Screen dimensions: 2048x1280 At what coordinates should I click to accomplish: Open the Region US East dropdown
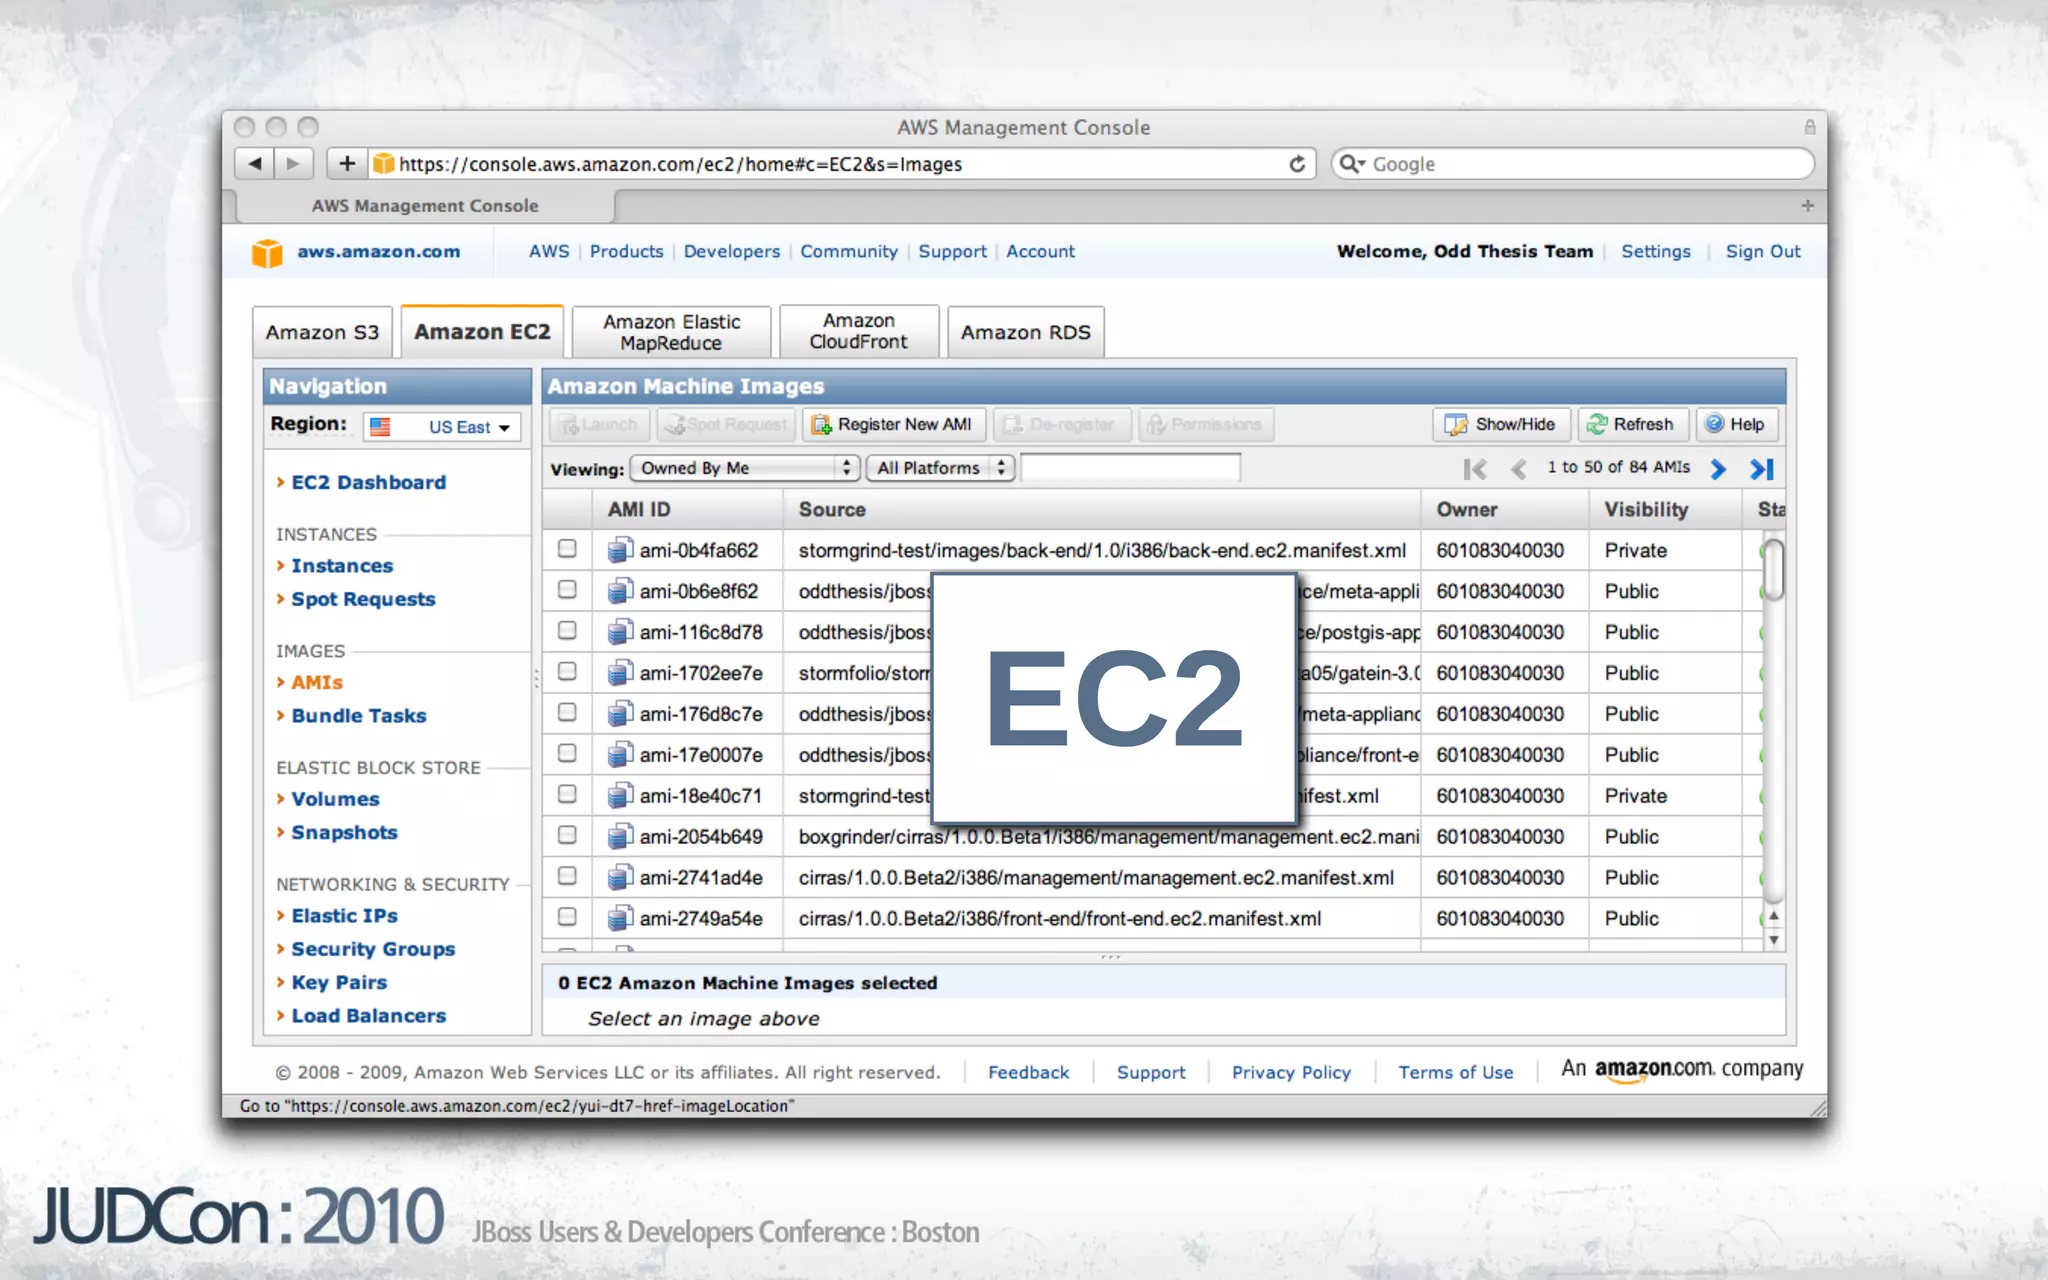442,427
